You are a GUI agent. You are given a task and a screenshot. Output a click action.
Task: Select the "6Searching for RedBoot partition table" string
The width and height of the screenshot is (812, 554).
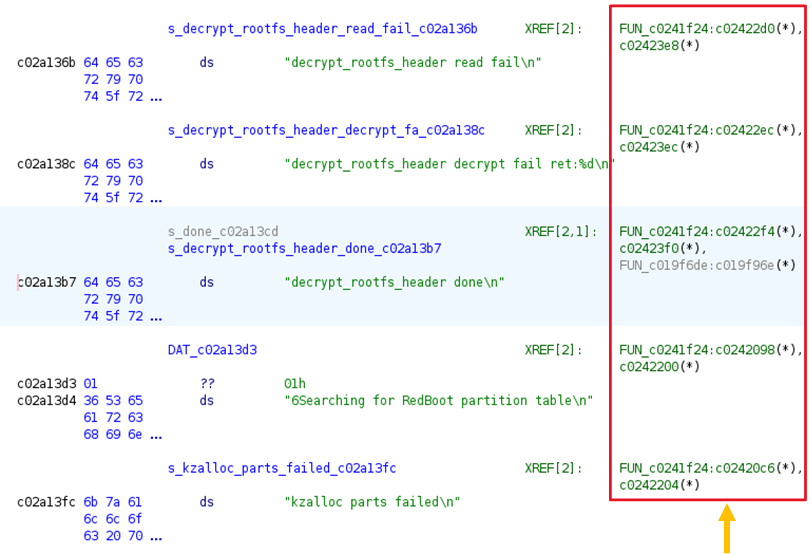click(438, 400)
